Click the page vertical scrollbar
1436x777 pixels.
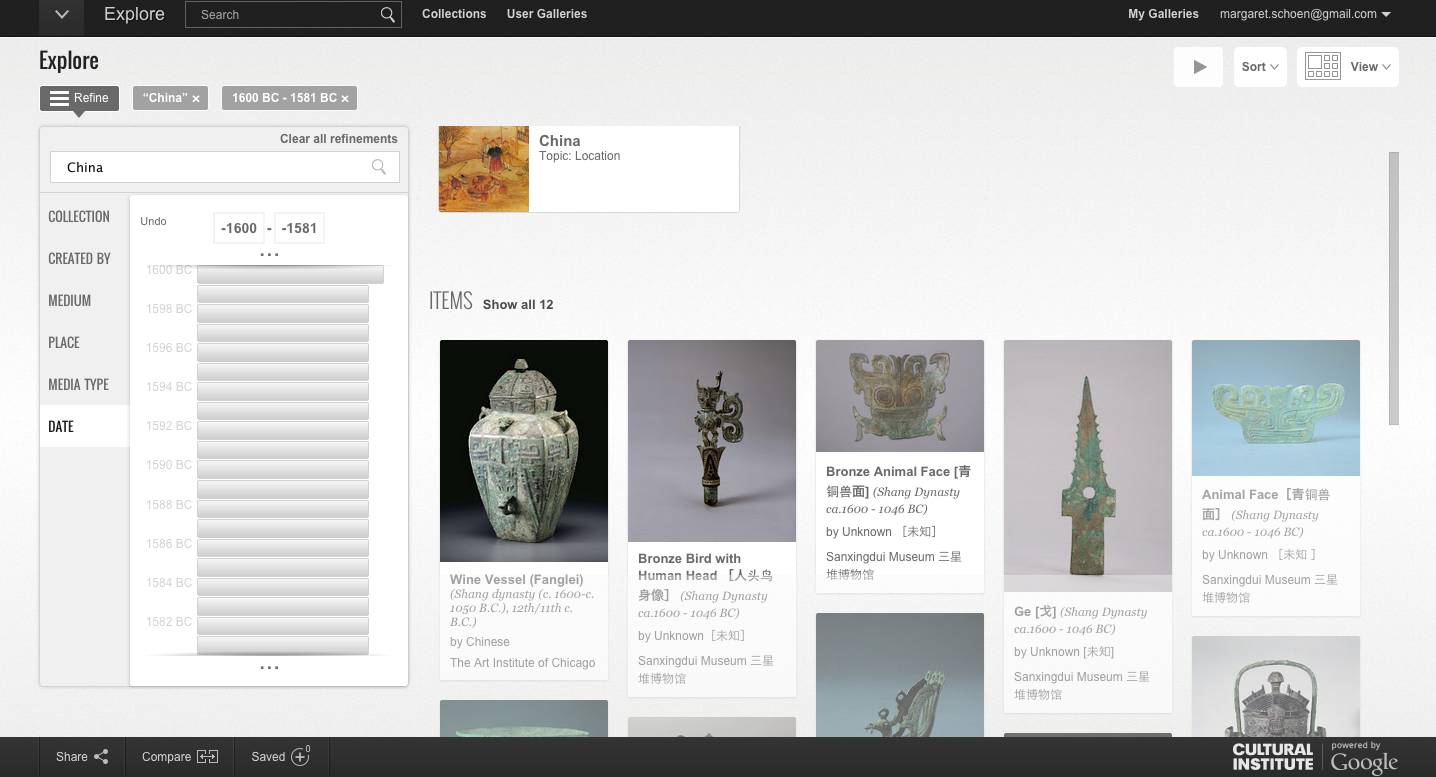(x=1394, y=289)
